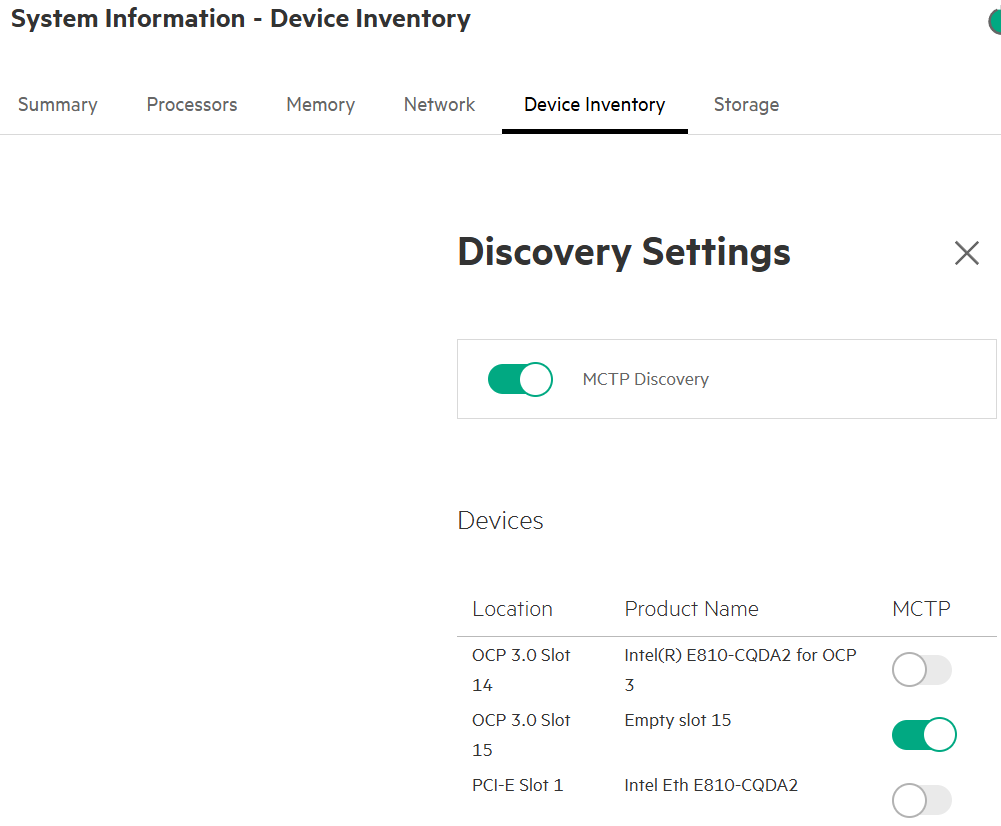Enable MCTP Discovery
Image resolution: width=1001 pixels, height=826 pixels.
coord(519,379)
